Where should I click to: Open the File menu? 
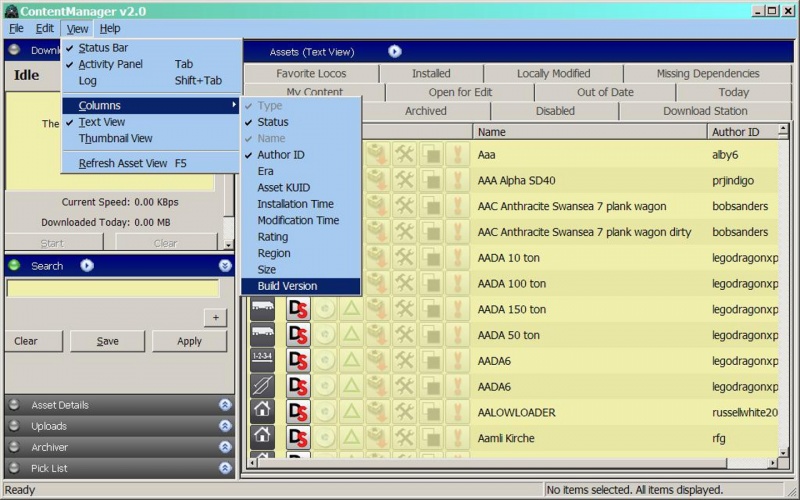pyautogui.click(x=16, y=29)
